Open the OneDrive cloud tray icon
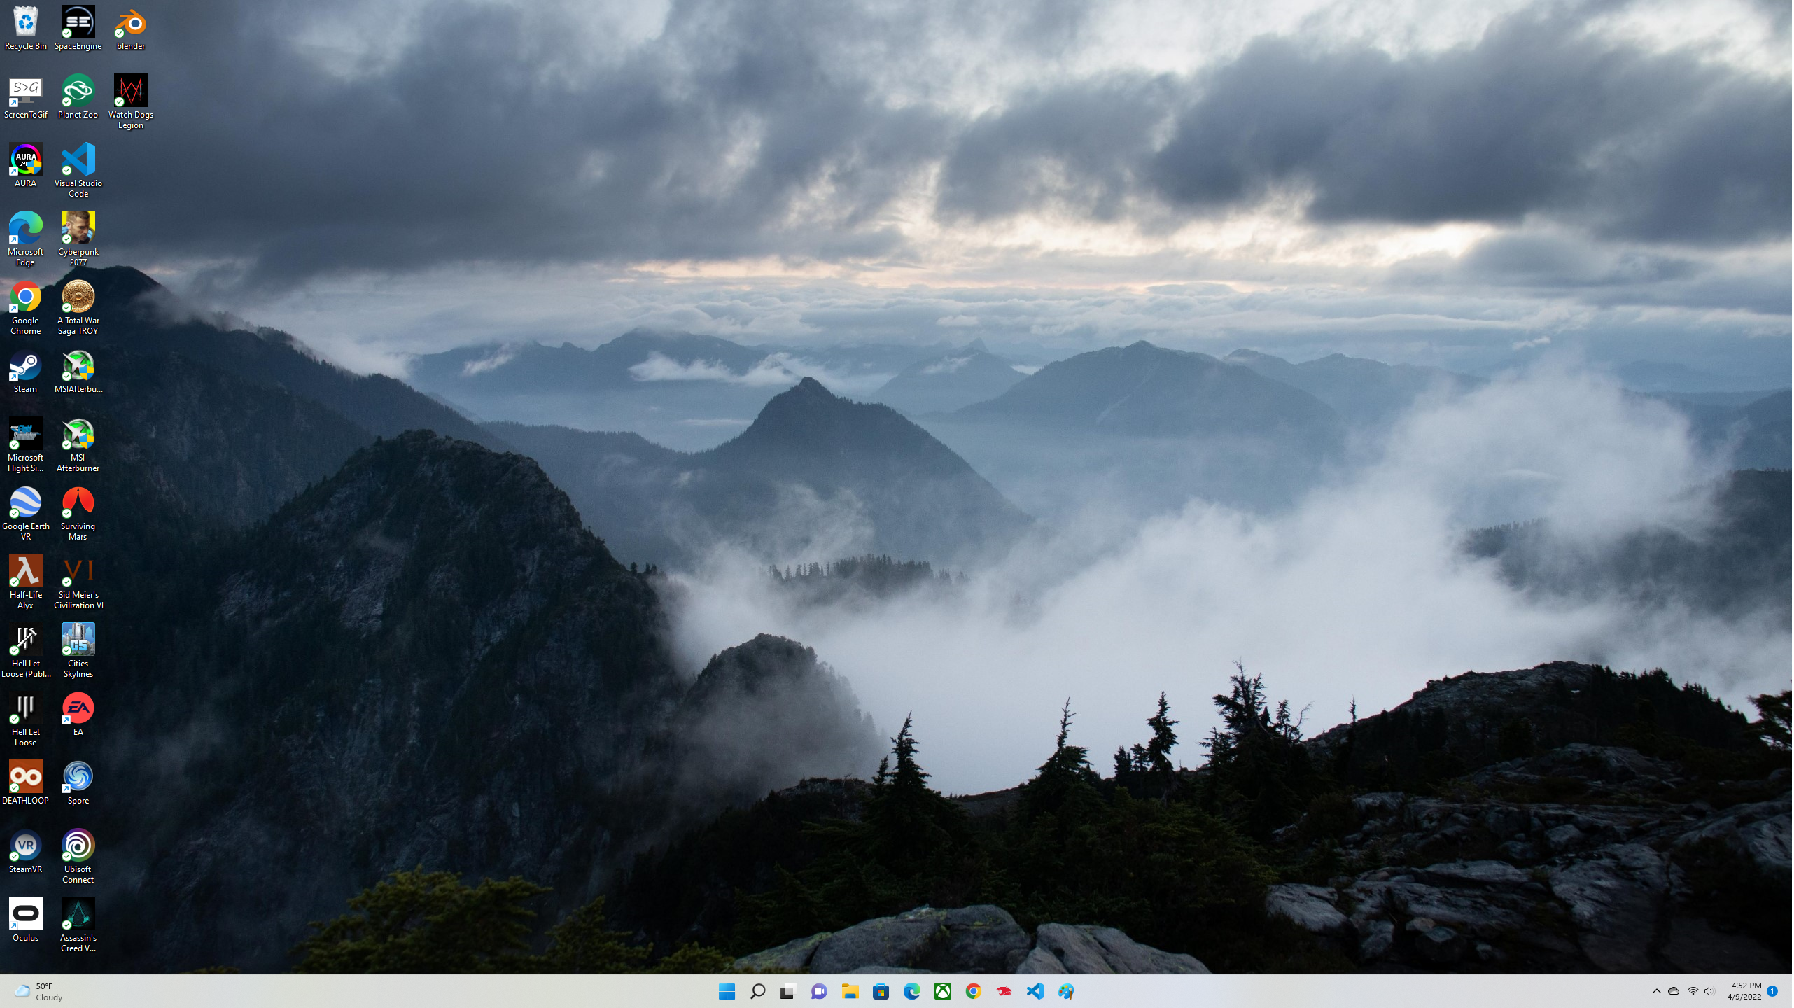 (x=1673, y=991)
